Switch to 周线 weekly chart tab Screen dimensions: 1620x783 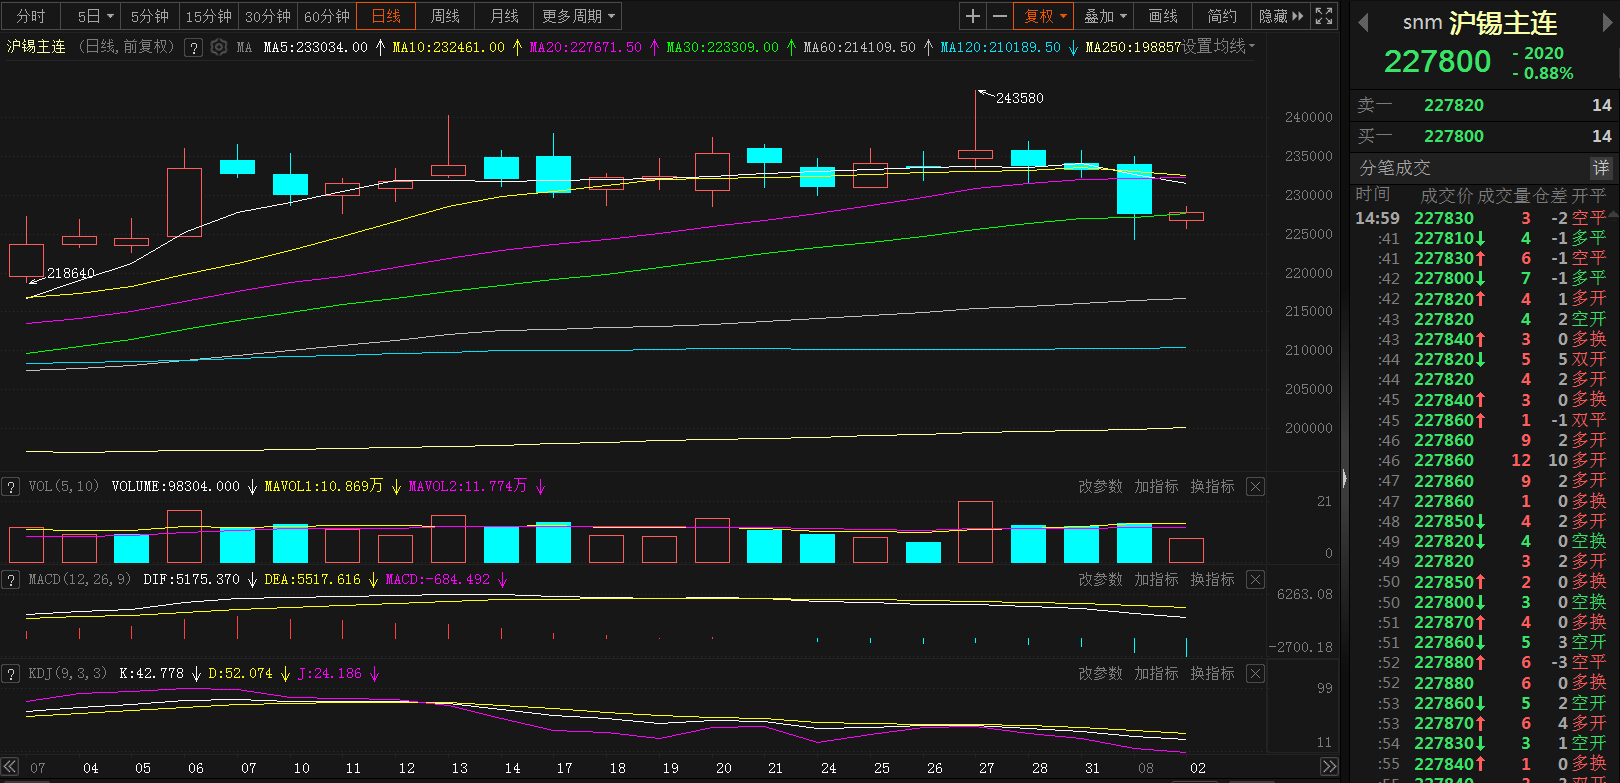[x=445, y=16]
